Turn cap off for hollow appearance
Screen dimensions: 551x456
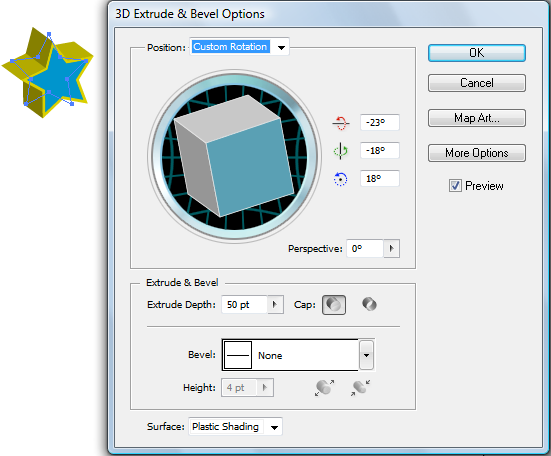[x=369, y=304]
